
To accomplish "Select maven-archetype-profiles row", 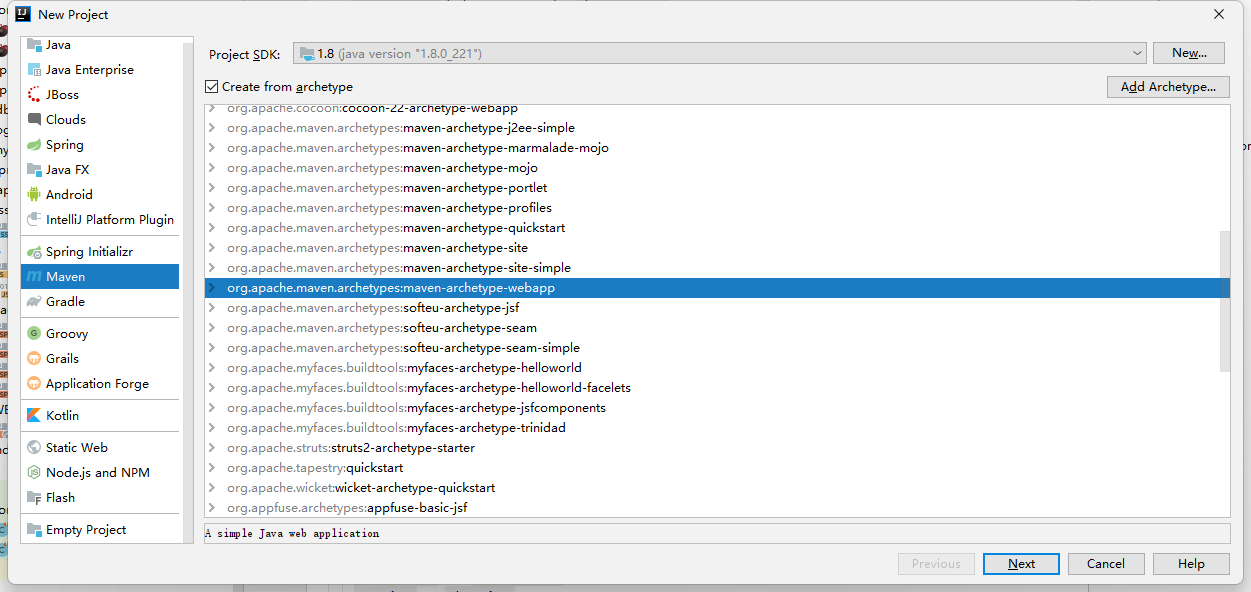I will click(x=717, y=208).
